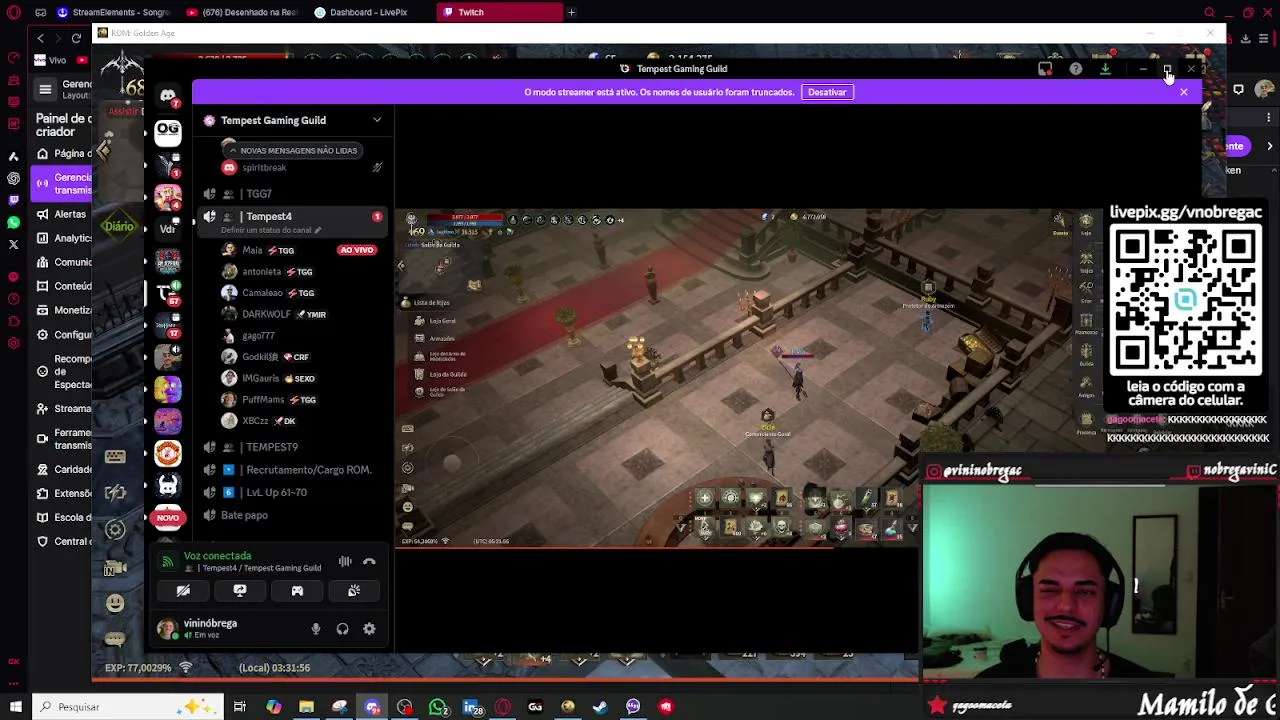1280x720 pixels.
Task: Open noise suppression waveform icon
Action: tap(345, 562)
